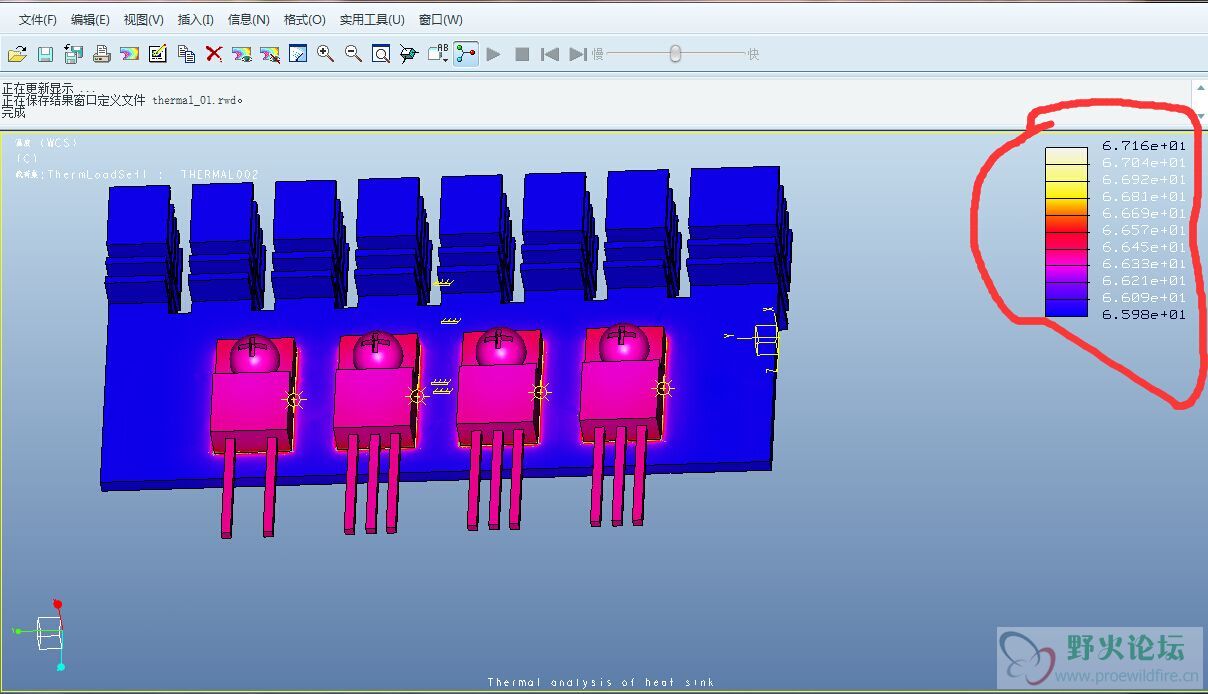
Task: Open the 格式(O) menu
Action: click(304, 20)
